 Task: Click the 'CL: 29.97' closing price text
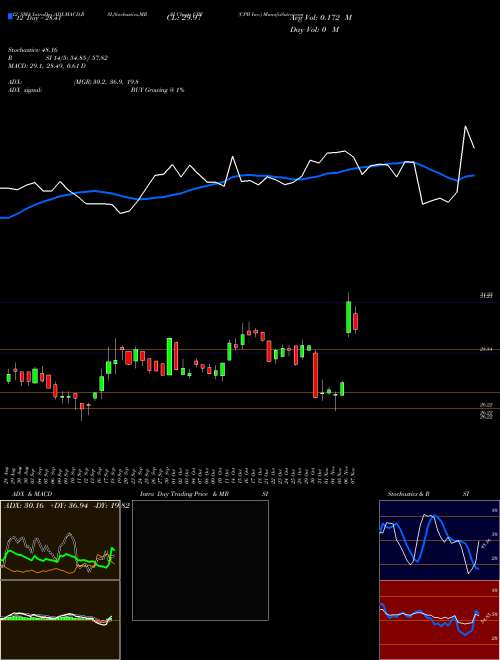184,18
